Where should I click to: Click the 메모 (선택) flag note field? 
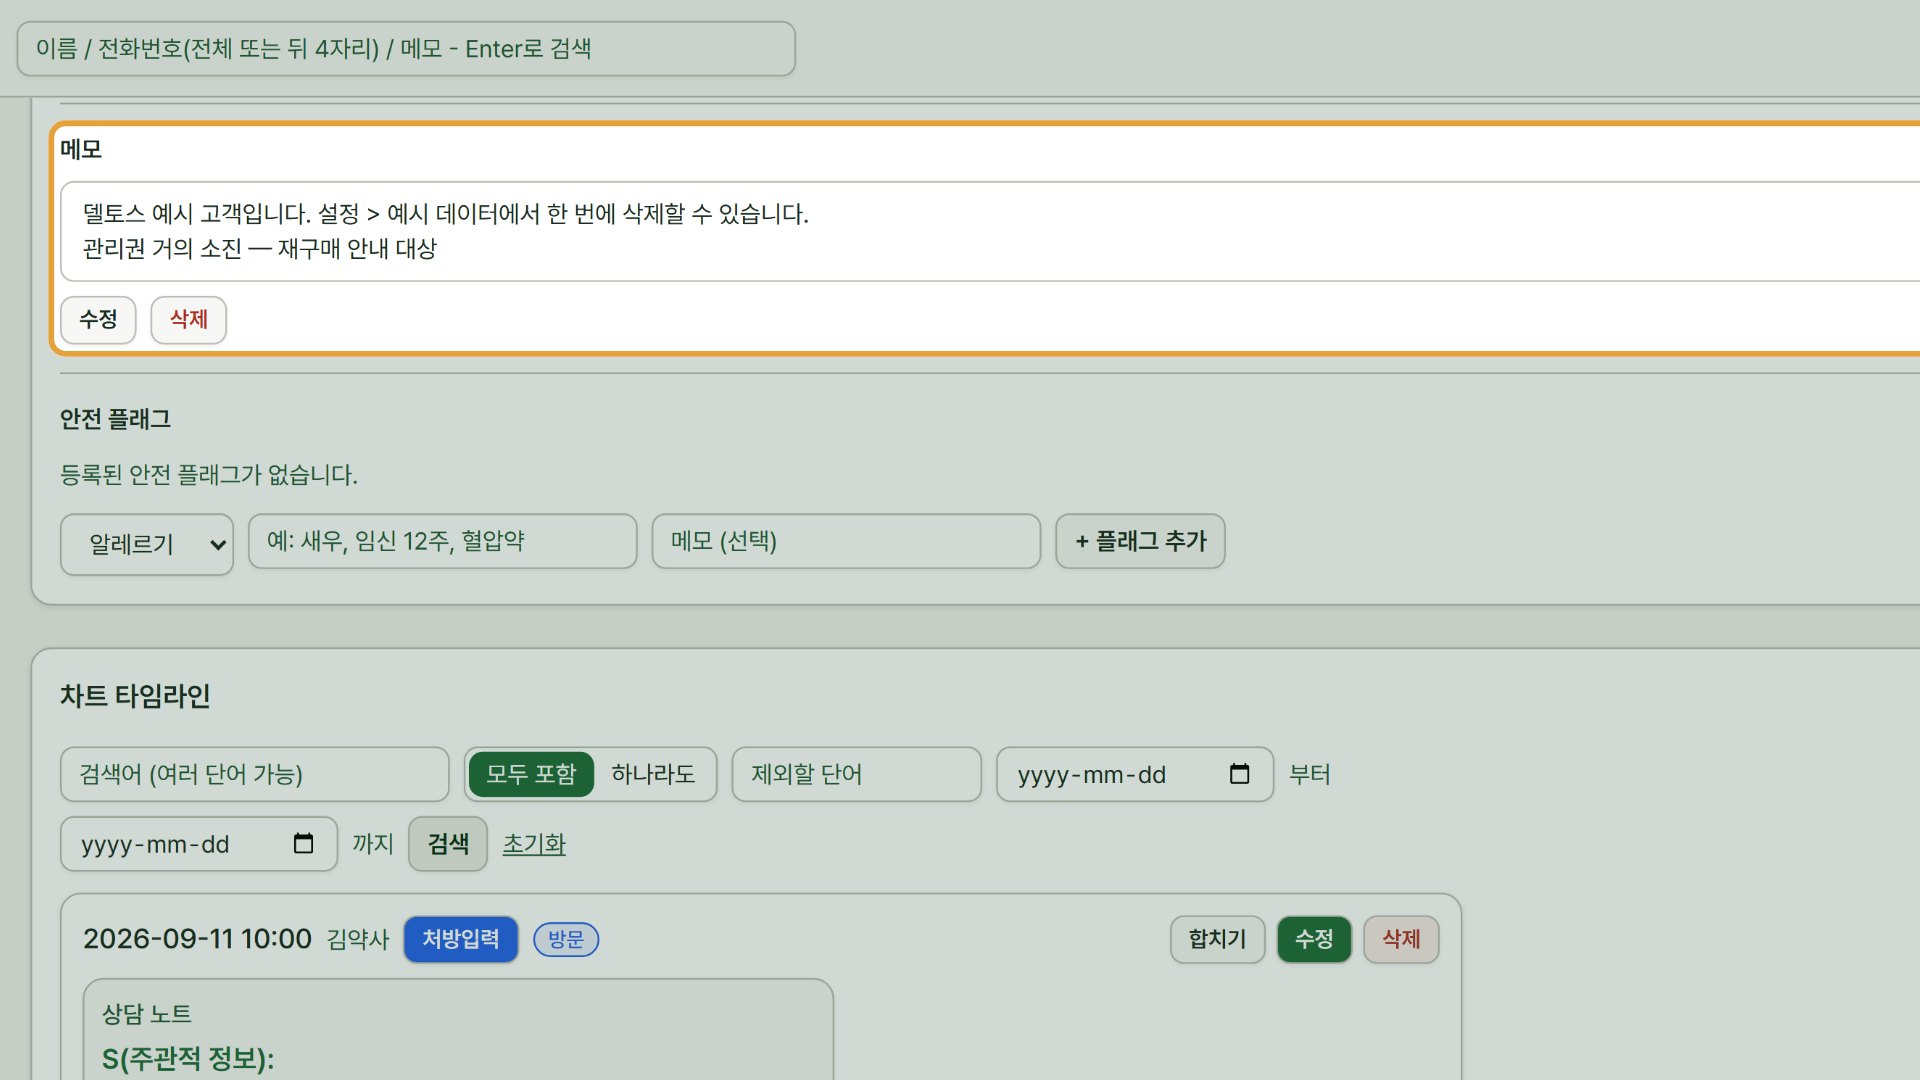tap(846, 541)
